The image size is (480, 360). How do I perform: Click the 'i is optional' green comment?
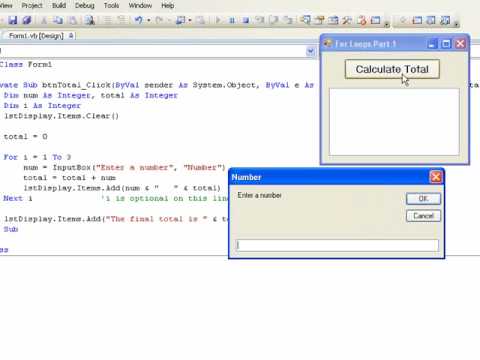click(x=165, y=199)
